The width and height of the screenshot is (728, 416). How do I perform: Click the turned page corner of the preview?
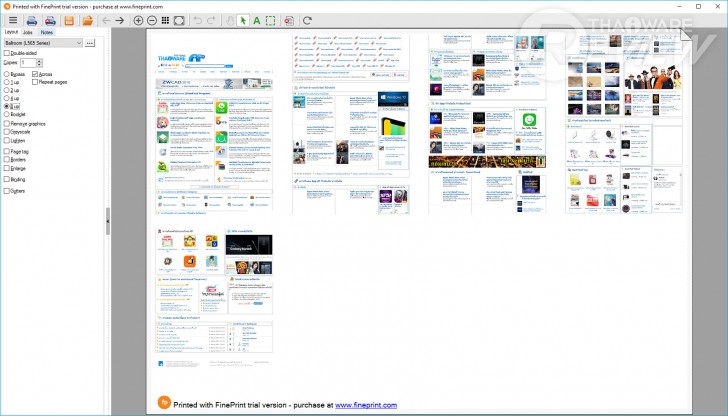[x=686, y=35]
